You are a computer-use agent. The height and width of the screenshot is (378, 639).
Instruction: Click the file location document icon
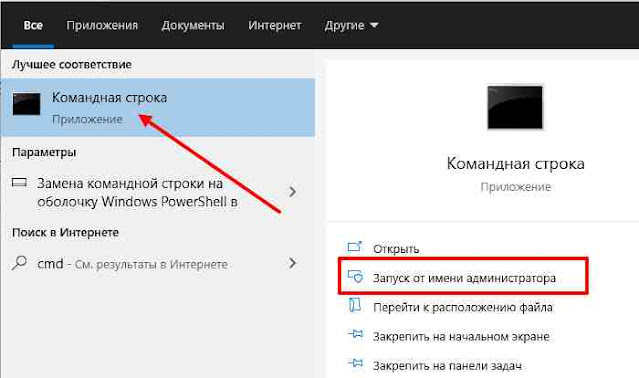coord(355,305)
